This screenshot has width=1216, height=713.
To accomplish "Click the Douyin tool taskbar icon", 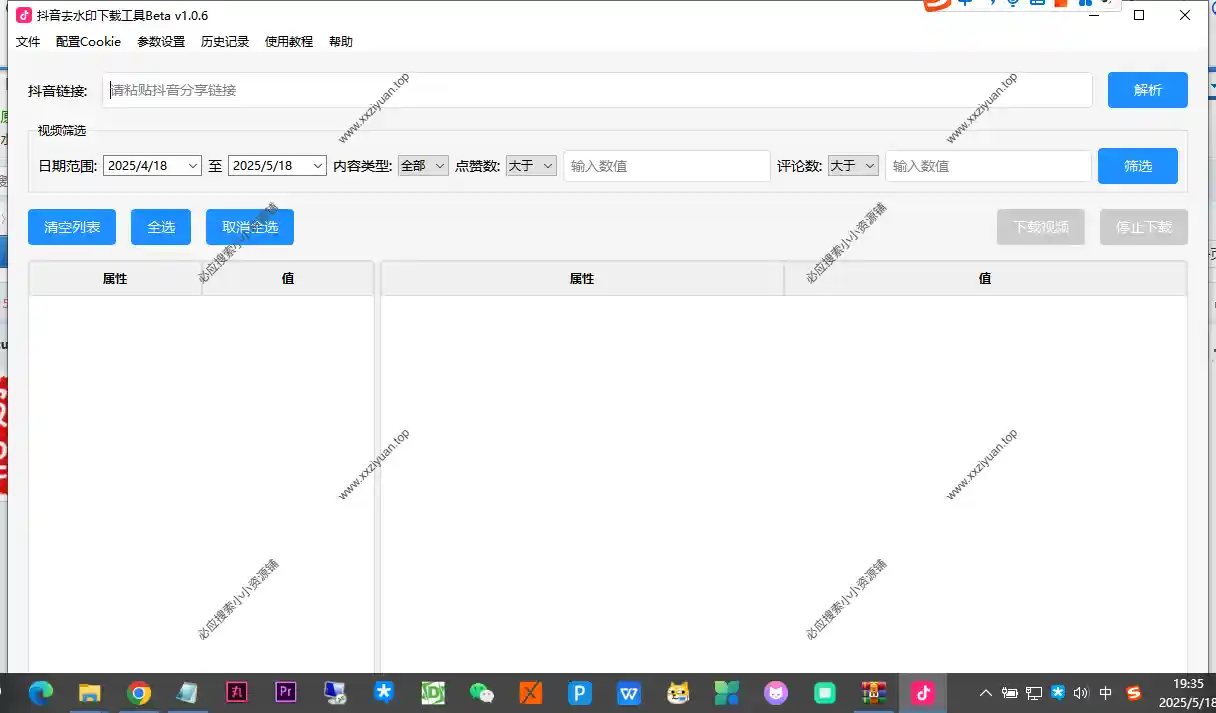I will click(922, 692).
